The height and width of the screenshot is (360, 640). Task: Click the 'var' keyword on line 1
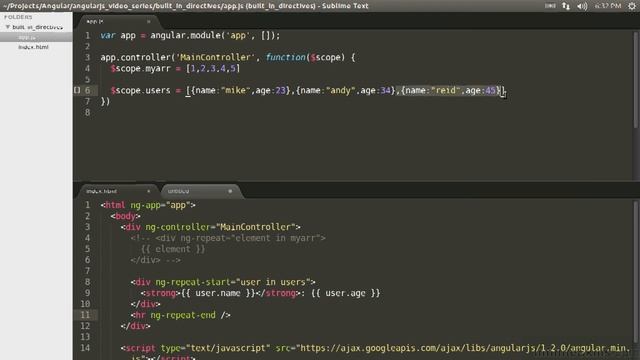pos(108,36)
